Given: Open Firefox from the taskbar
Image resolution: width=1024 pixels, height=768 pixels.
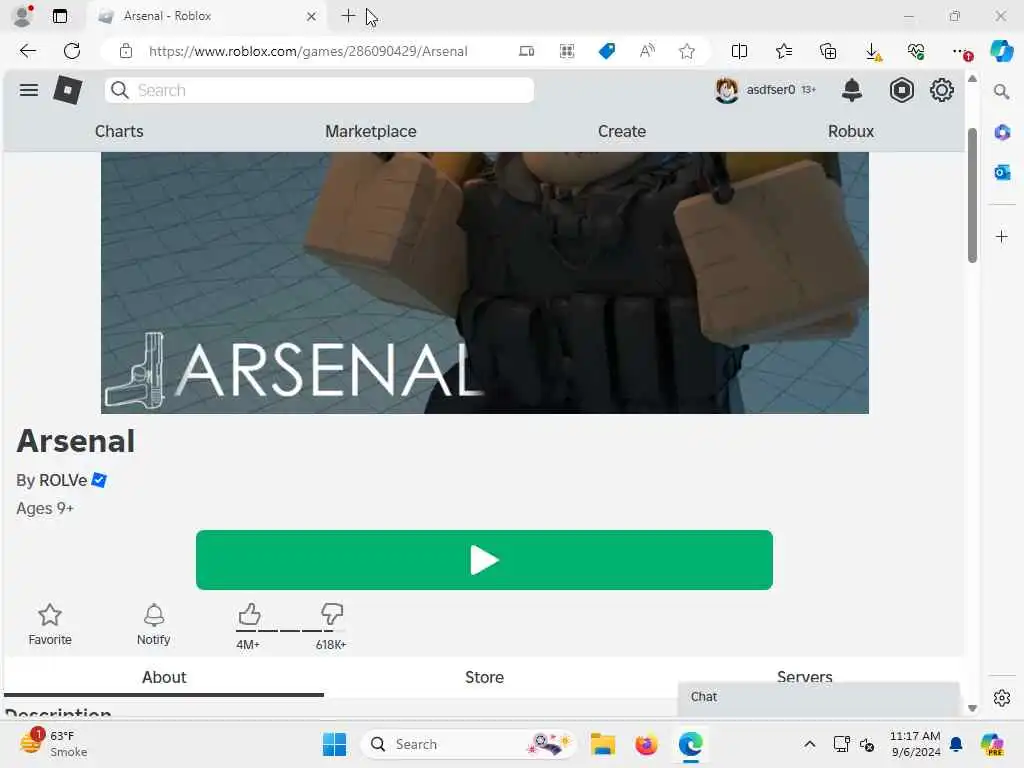Looking at the screenshot, I should pyautogui.click(x=646, y=744).
